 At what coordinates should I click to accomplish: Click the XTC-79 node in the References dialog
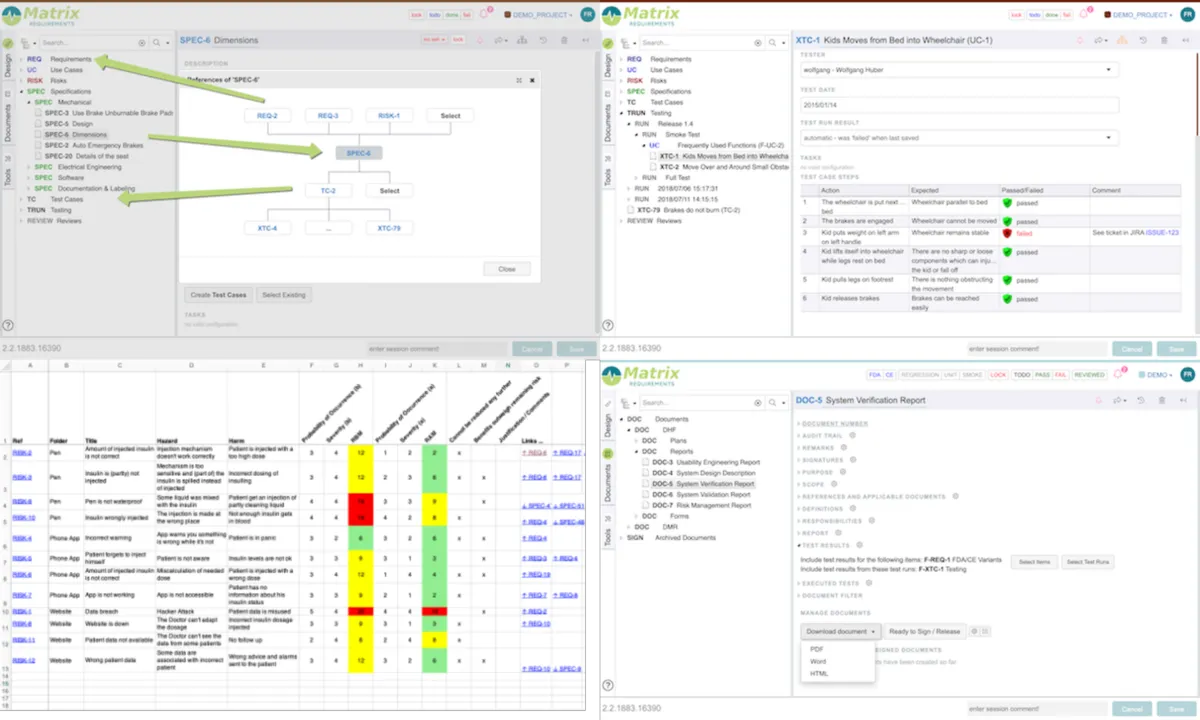coord(390,228)
